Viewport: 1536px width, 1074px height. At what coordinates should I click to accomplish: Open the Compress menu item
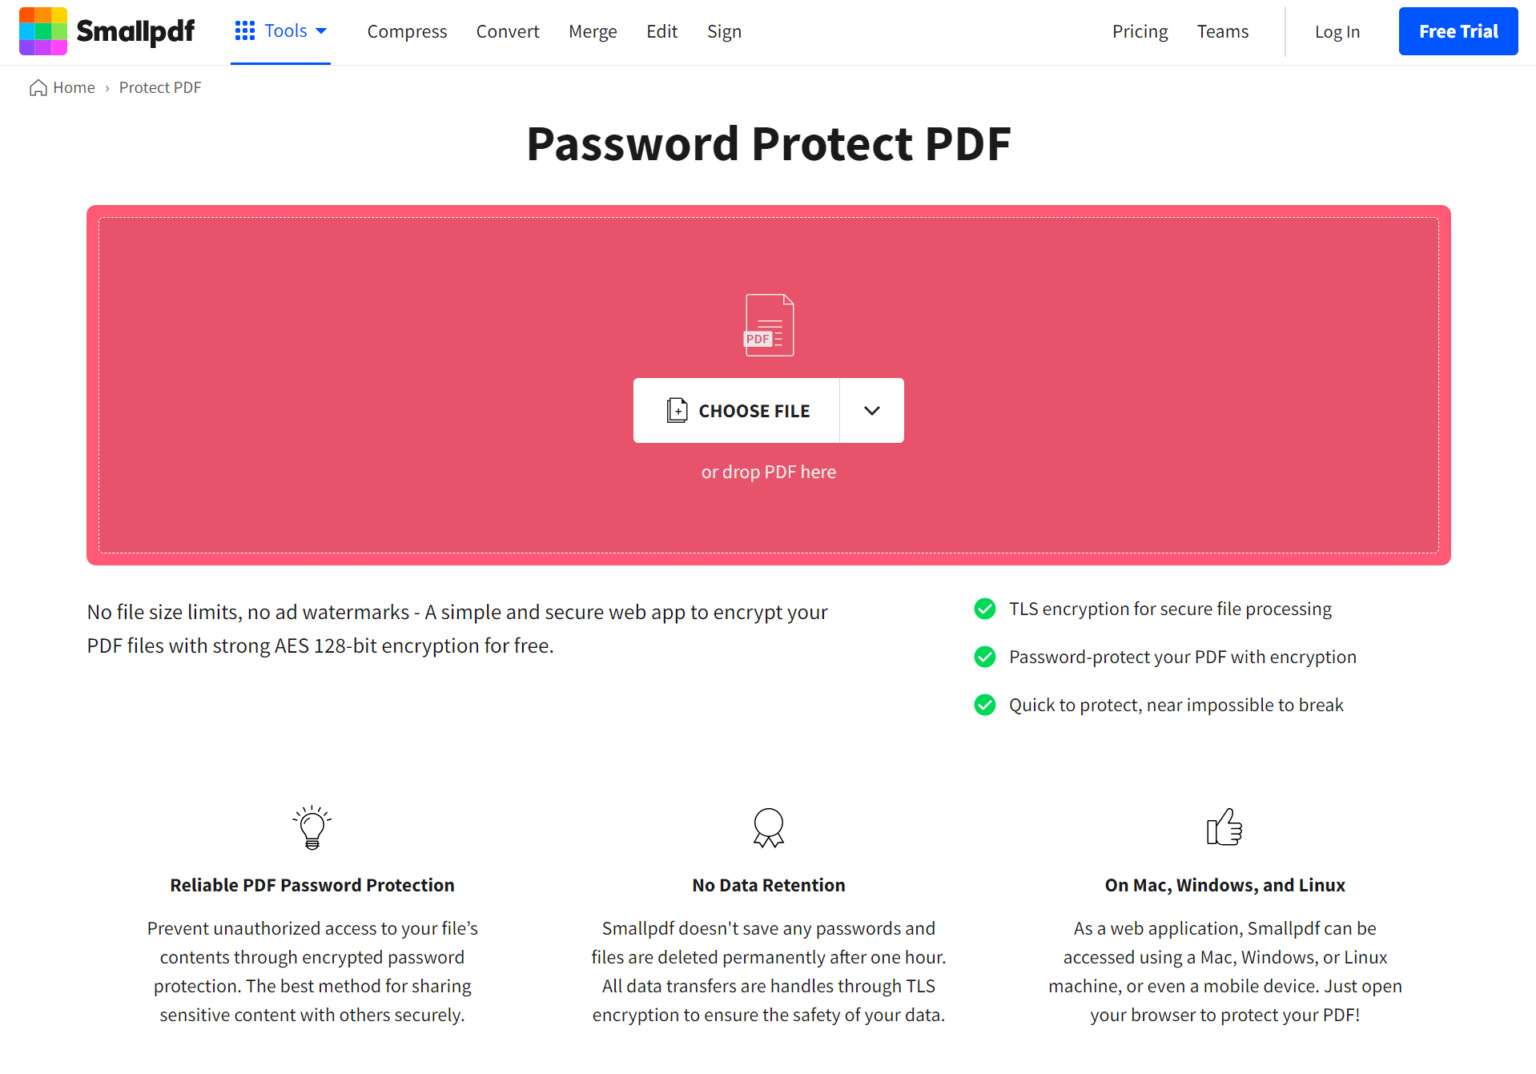(407, 31)
